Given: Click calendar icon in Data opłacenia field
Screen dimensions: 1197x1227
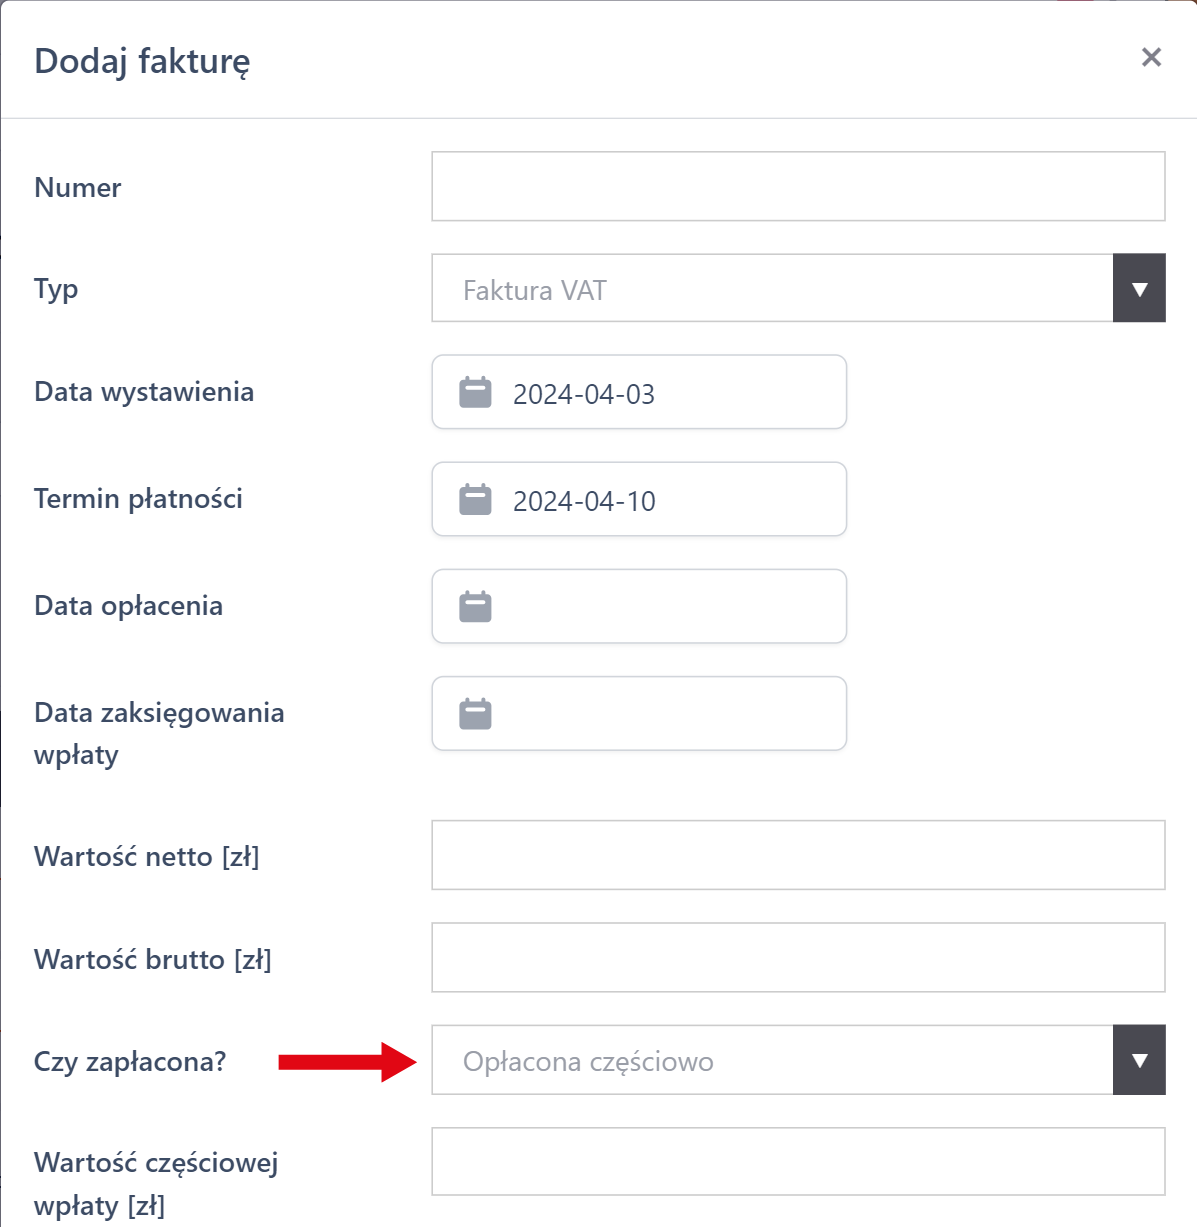Looking at the screenshot, I should pyautogui.click(x=475, y=607).
